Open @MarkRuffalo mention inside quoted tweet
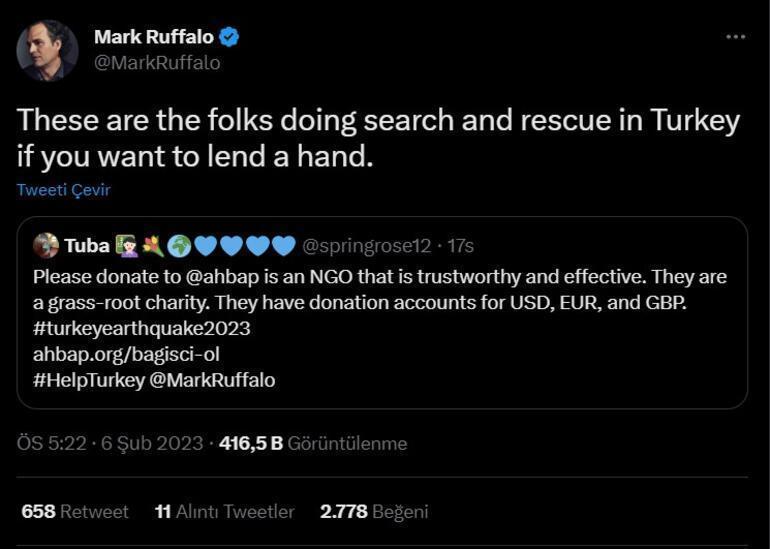The image size is (770, 549). (x=212, y=380)
